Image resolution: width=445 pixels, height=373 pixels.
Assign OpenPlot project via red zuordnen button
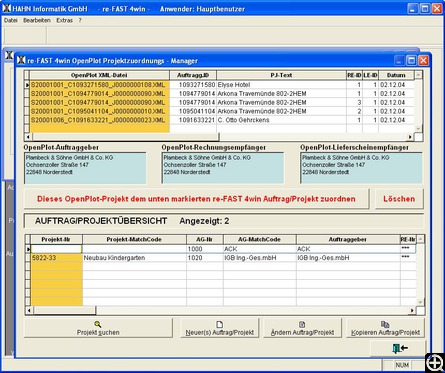[196, 199]
